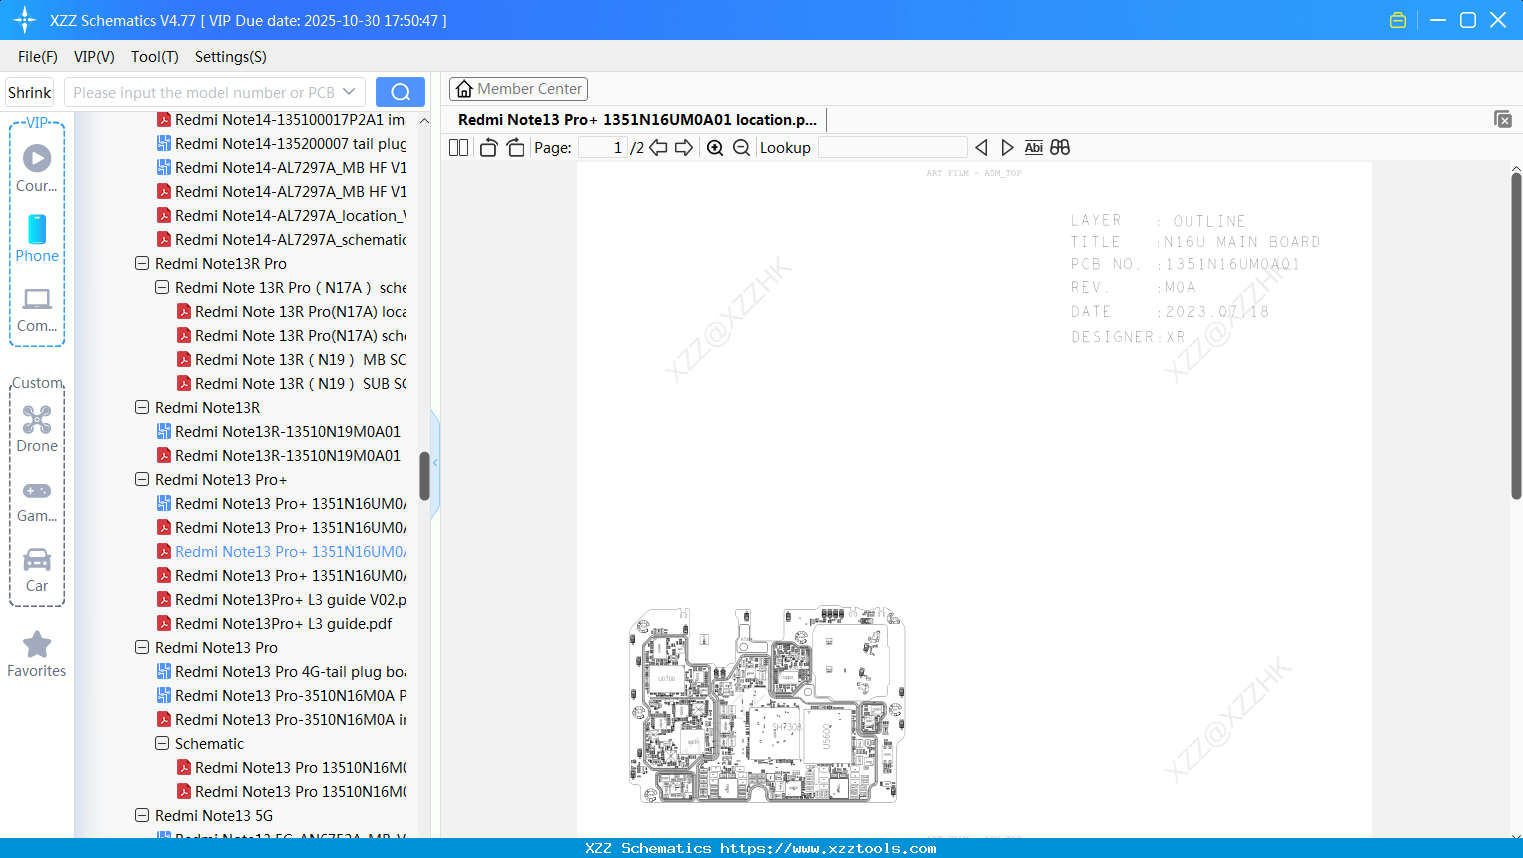
Task: Collapse the Redmi Note13 Pro folder
Action: pyautogui.click(x=142, y=648)
